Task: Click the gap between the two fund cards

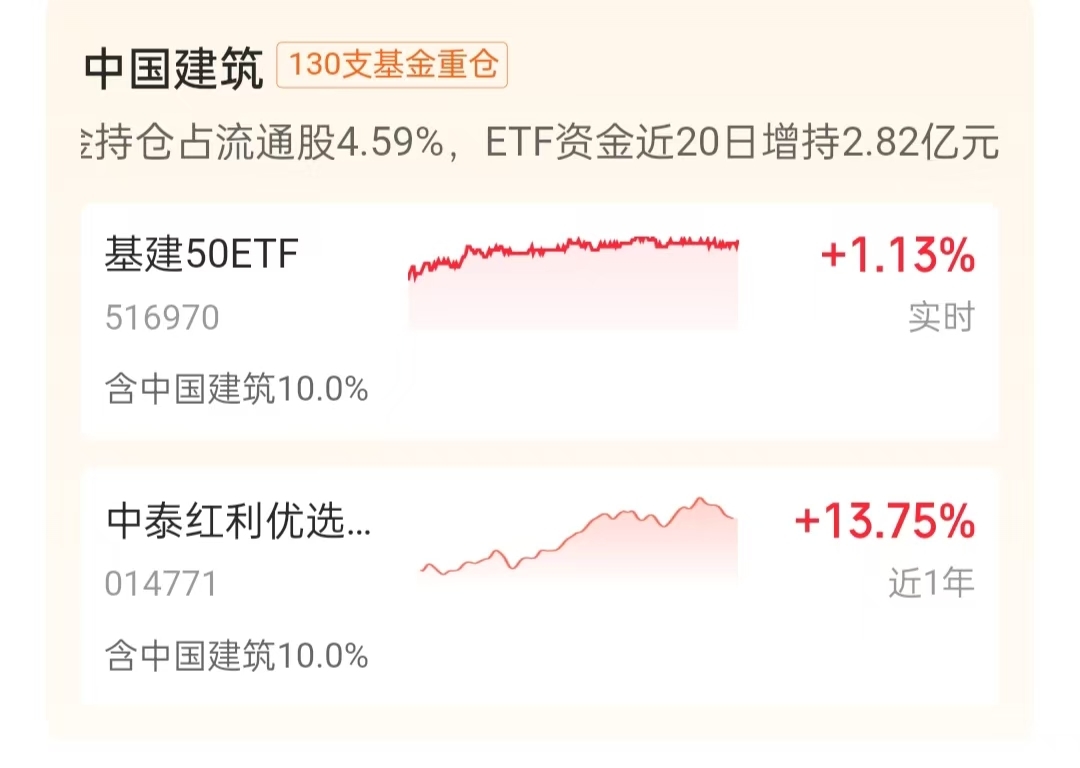Action: coord(540,452)
